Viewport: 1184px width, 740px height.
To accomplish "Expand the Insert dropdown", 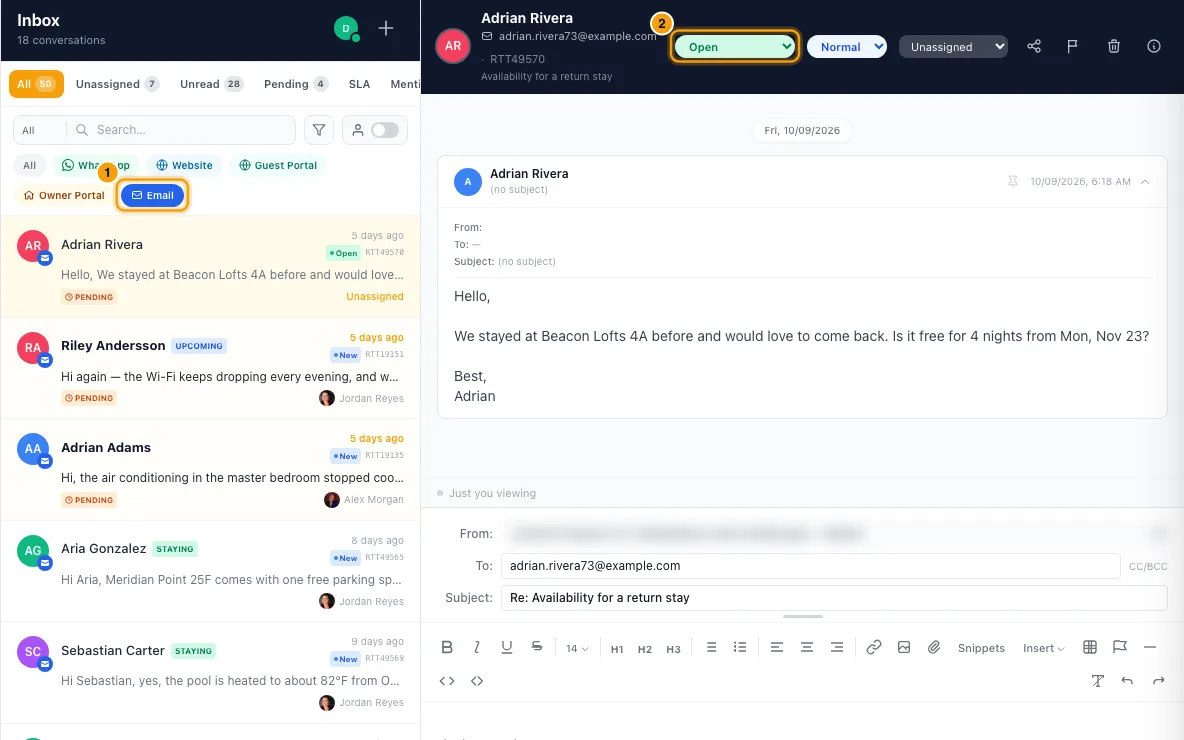I will click(1044, 648).
